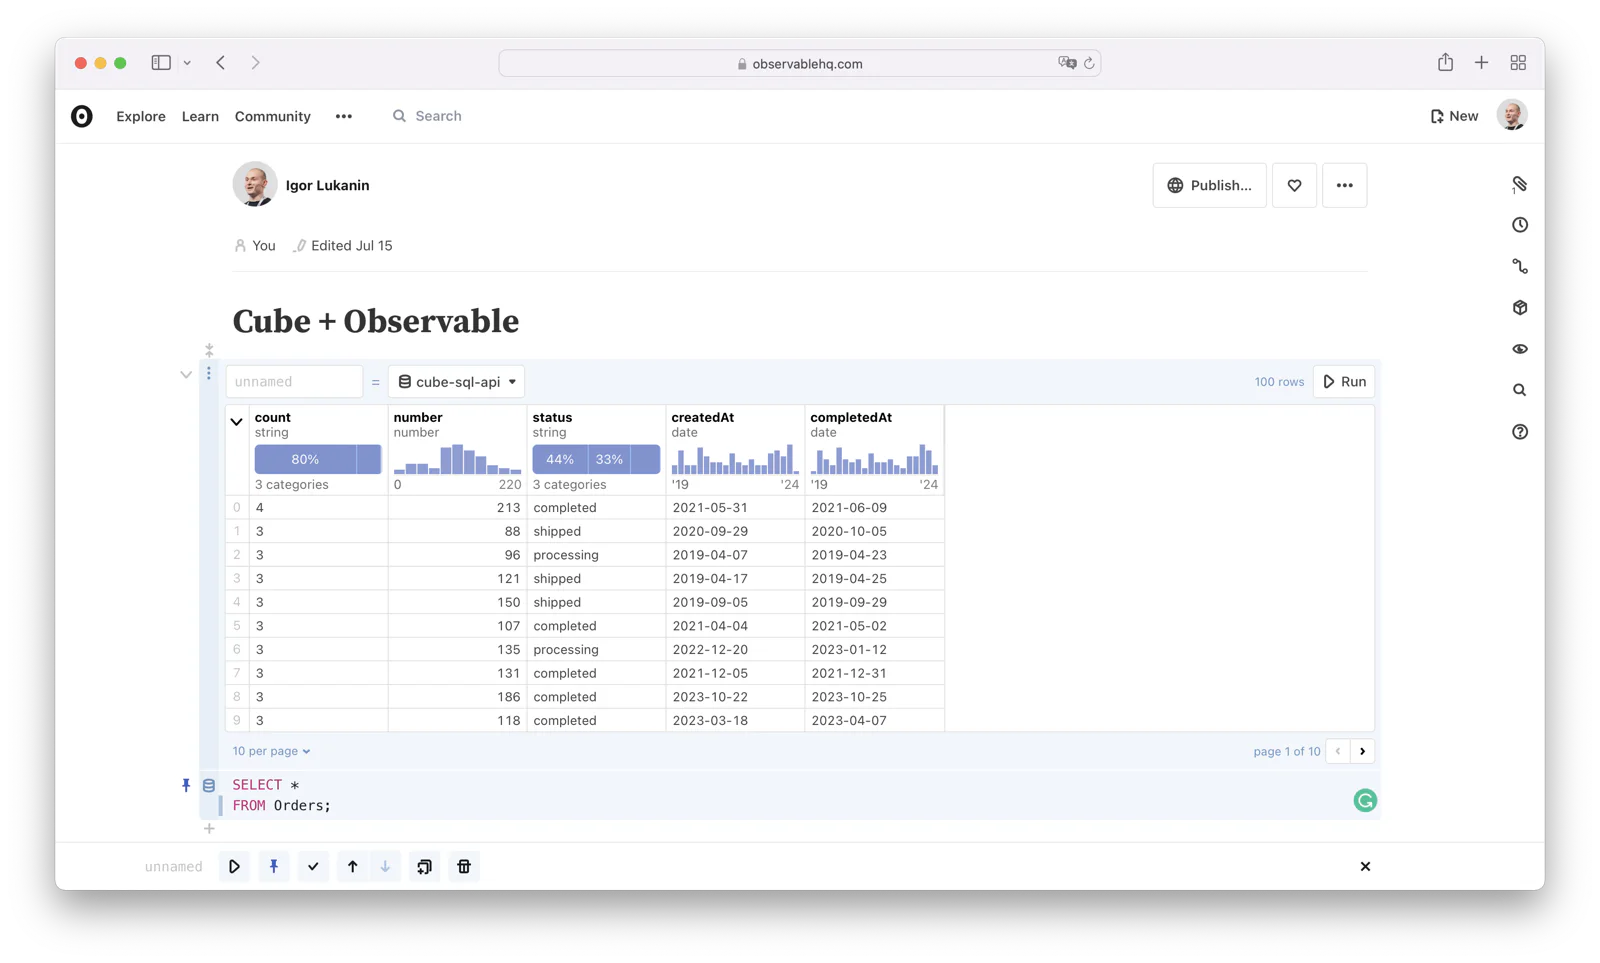Open the cell menu vertical dots

(x=209, y=373)
